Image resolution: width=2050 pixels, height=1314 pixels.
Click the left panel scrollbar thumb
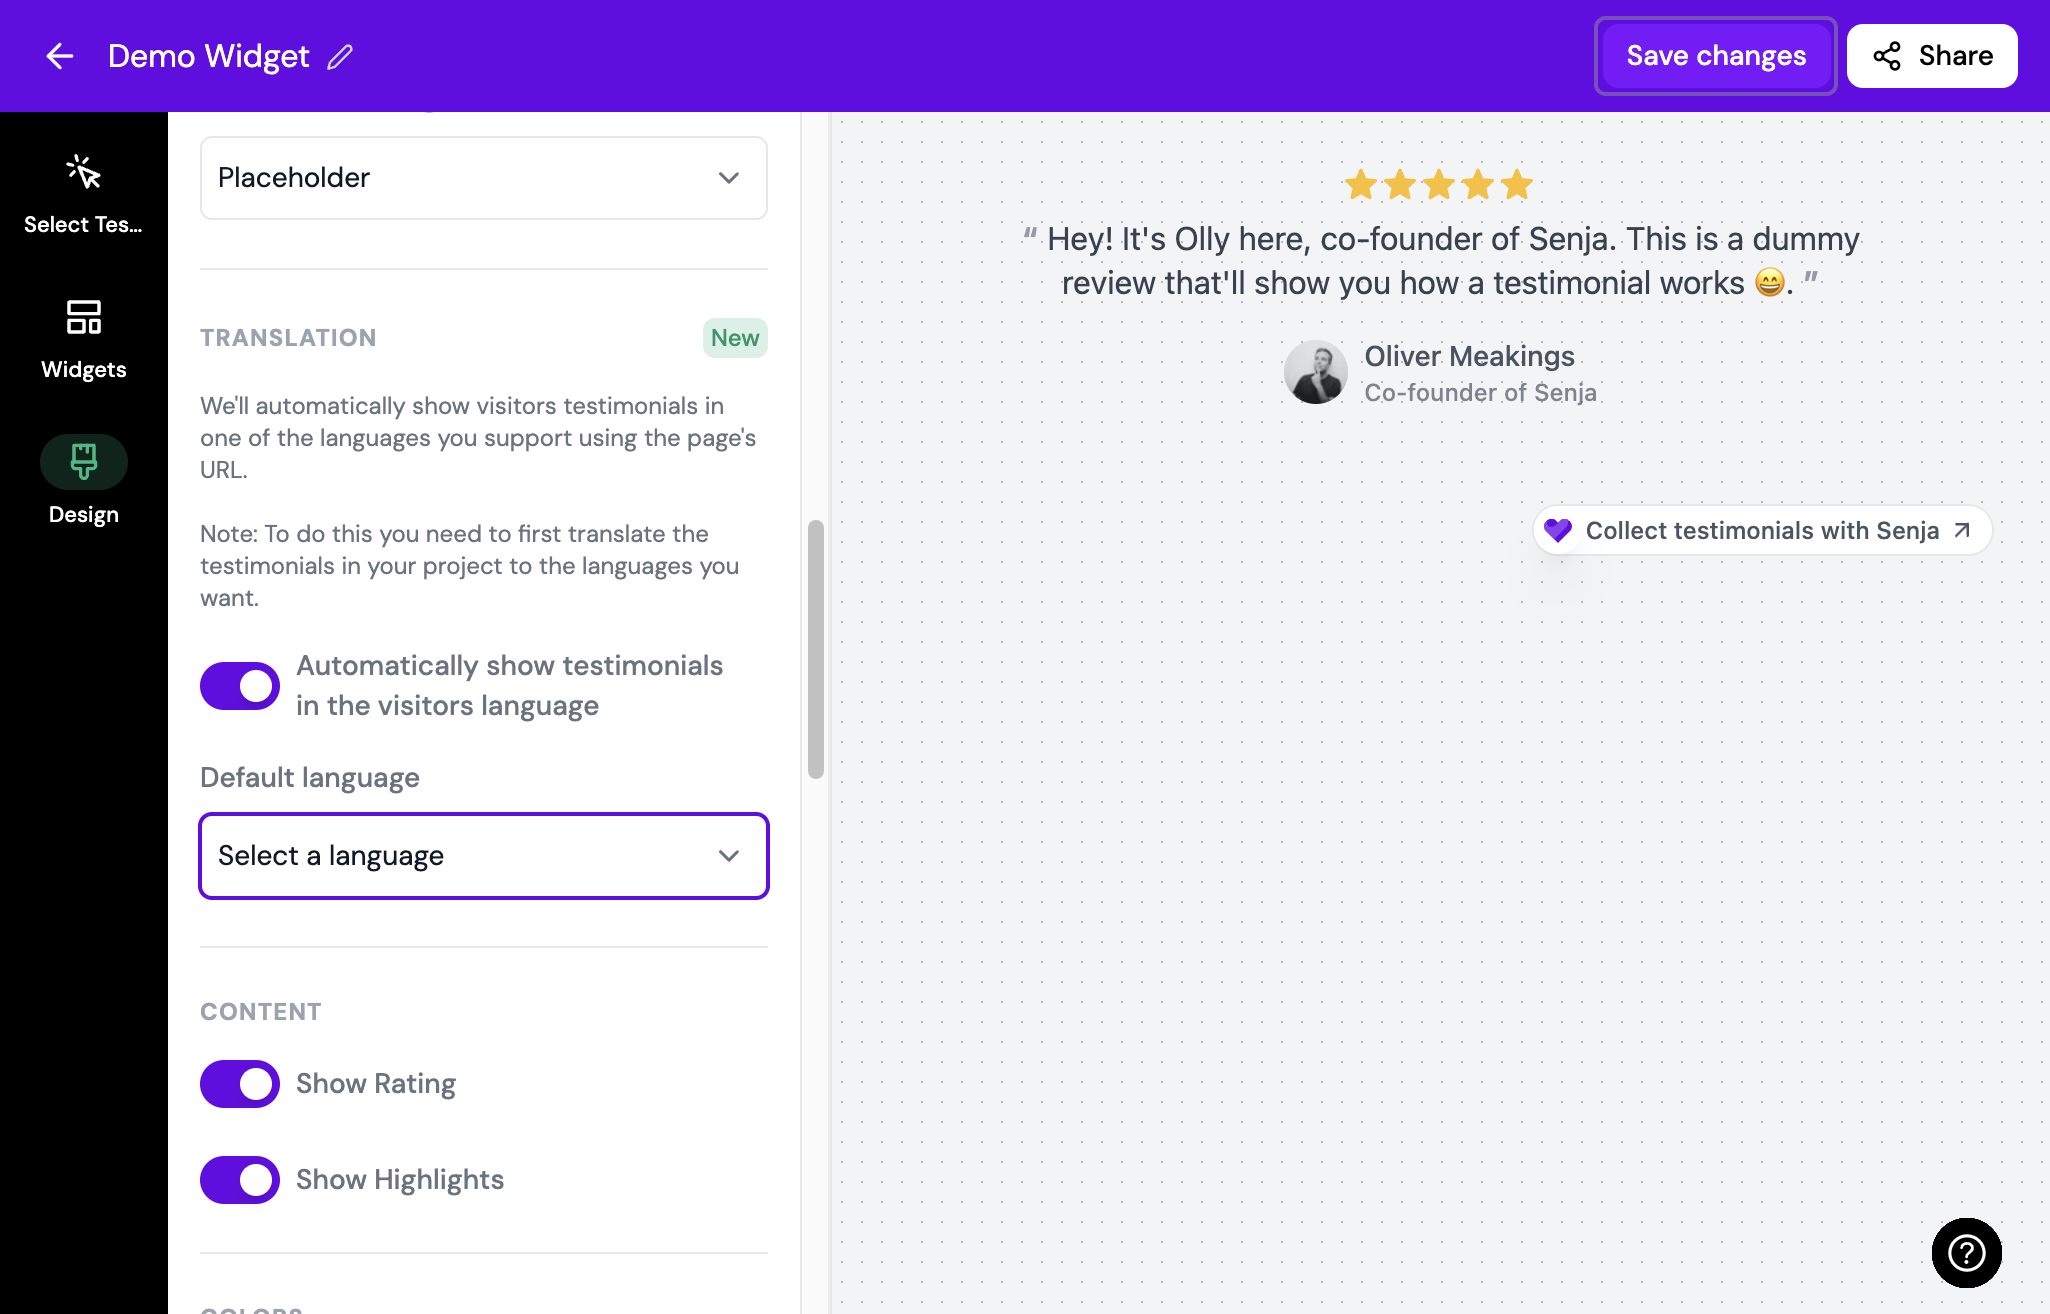pos(816,649)
